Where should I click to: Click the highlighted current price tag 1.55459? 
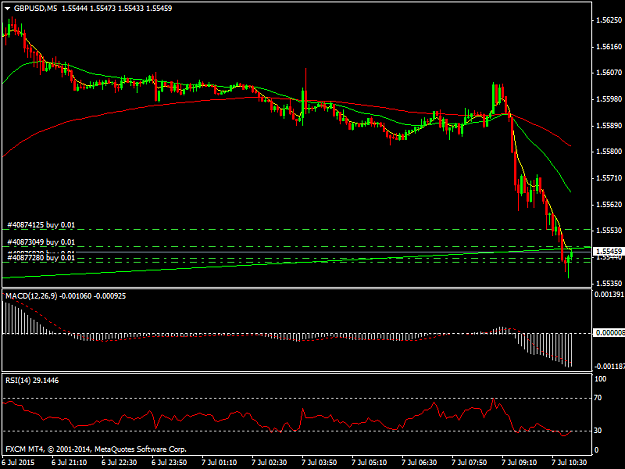[609, 251]
